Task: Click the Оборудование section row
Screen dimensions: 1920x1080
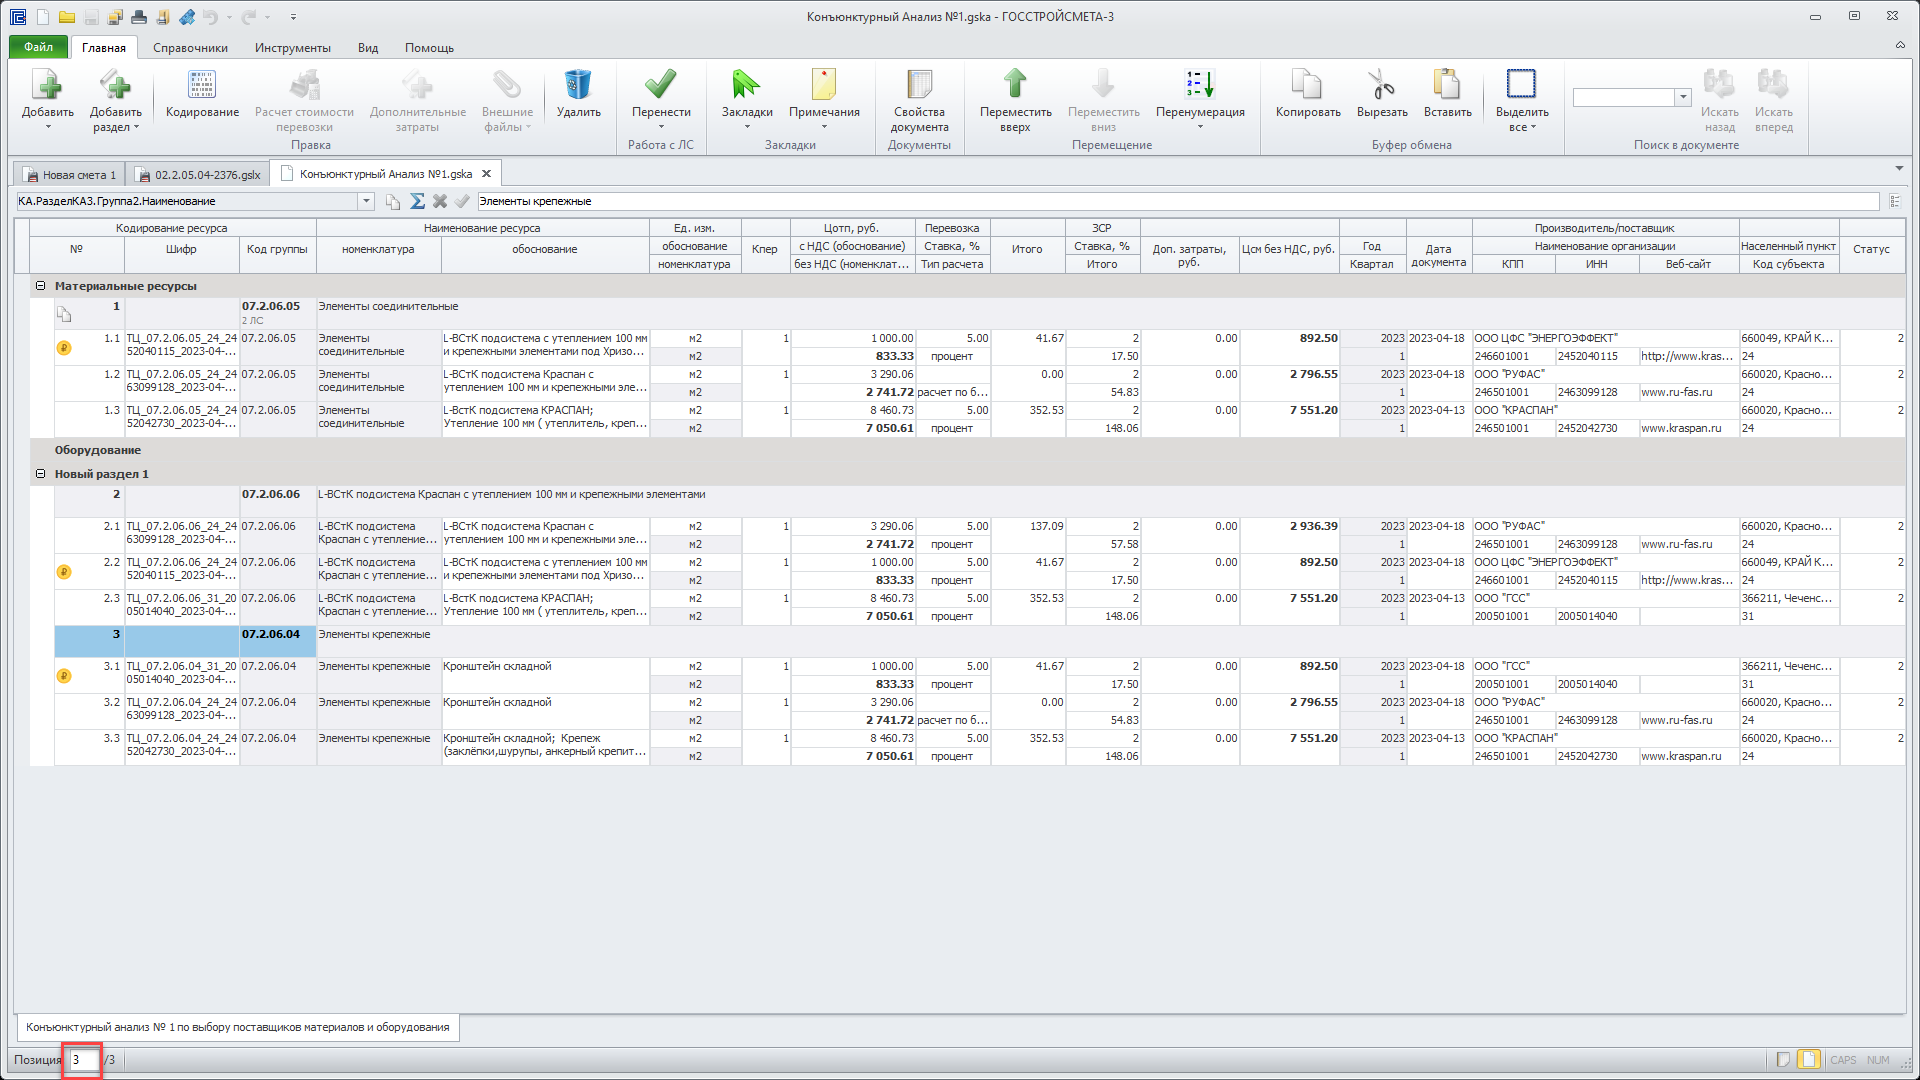Action: tap(967, 450)
